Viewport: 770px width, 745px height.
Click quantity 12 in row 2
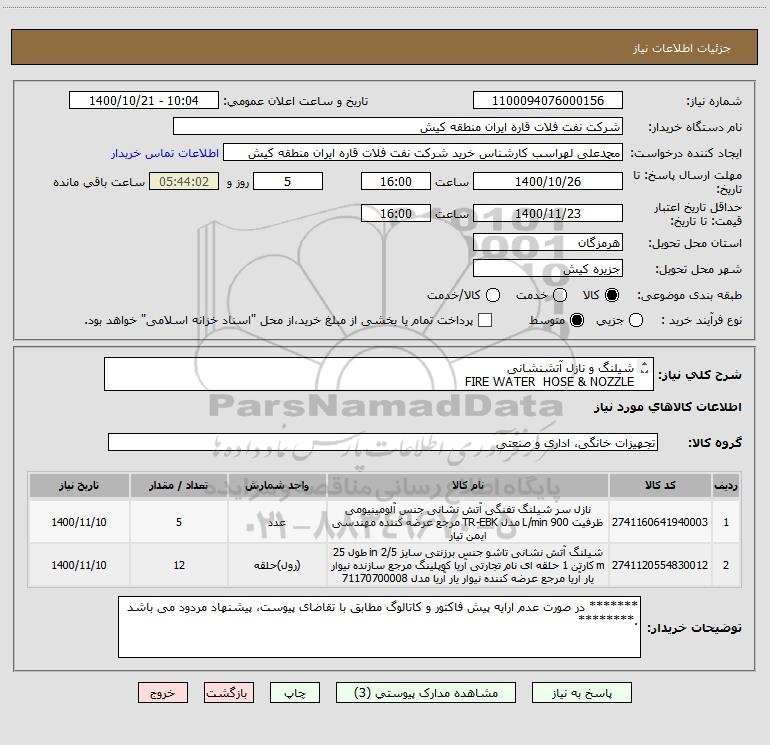point(179,565)
